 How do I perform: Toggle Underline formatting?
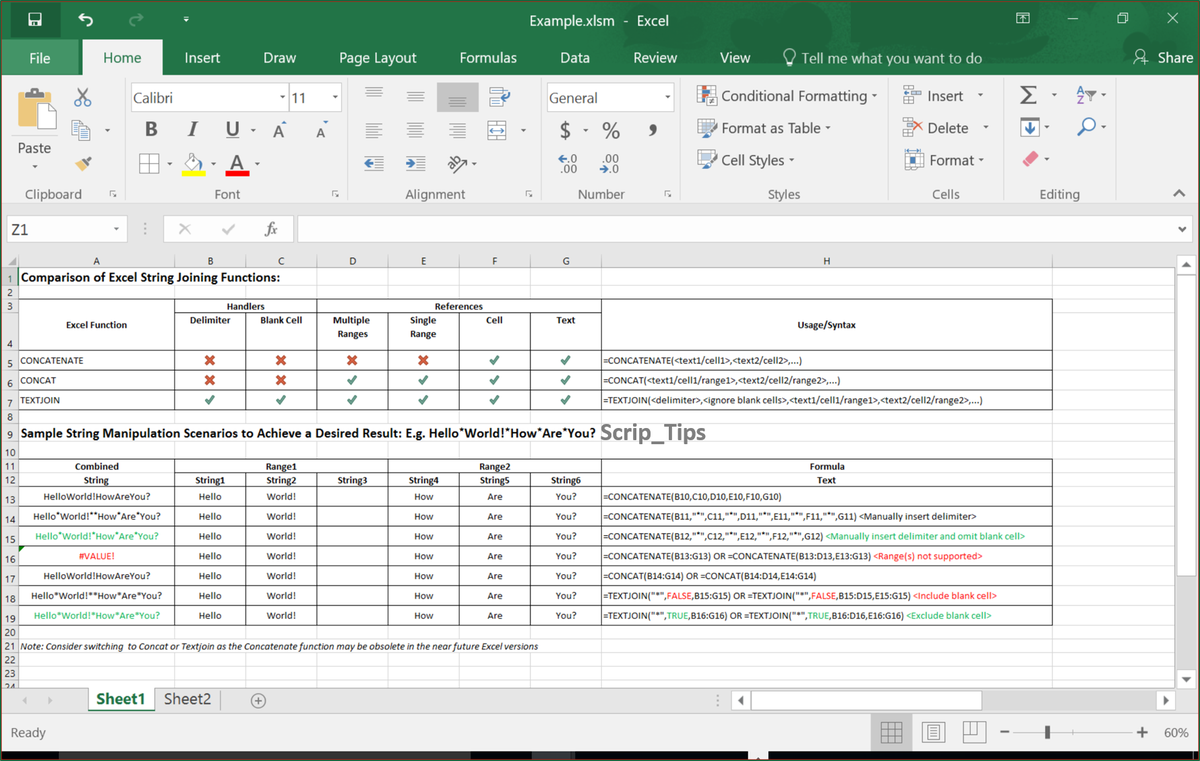[231, 130]
